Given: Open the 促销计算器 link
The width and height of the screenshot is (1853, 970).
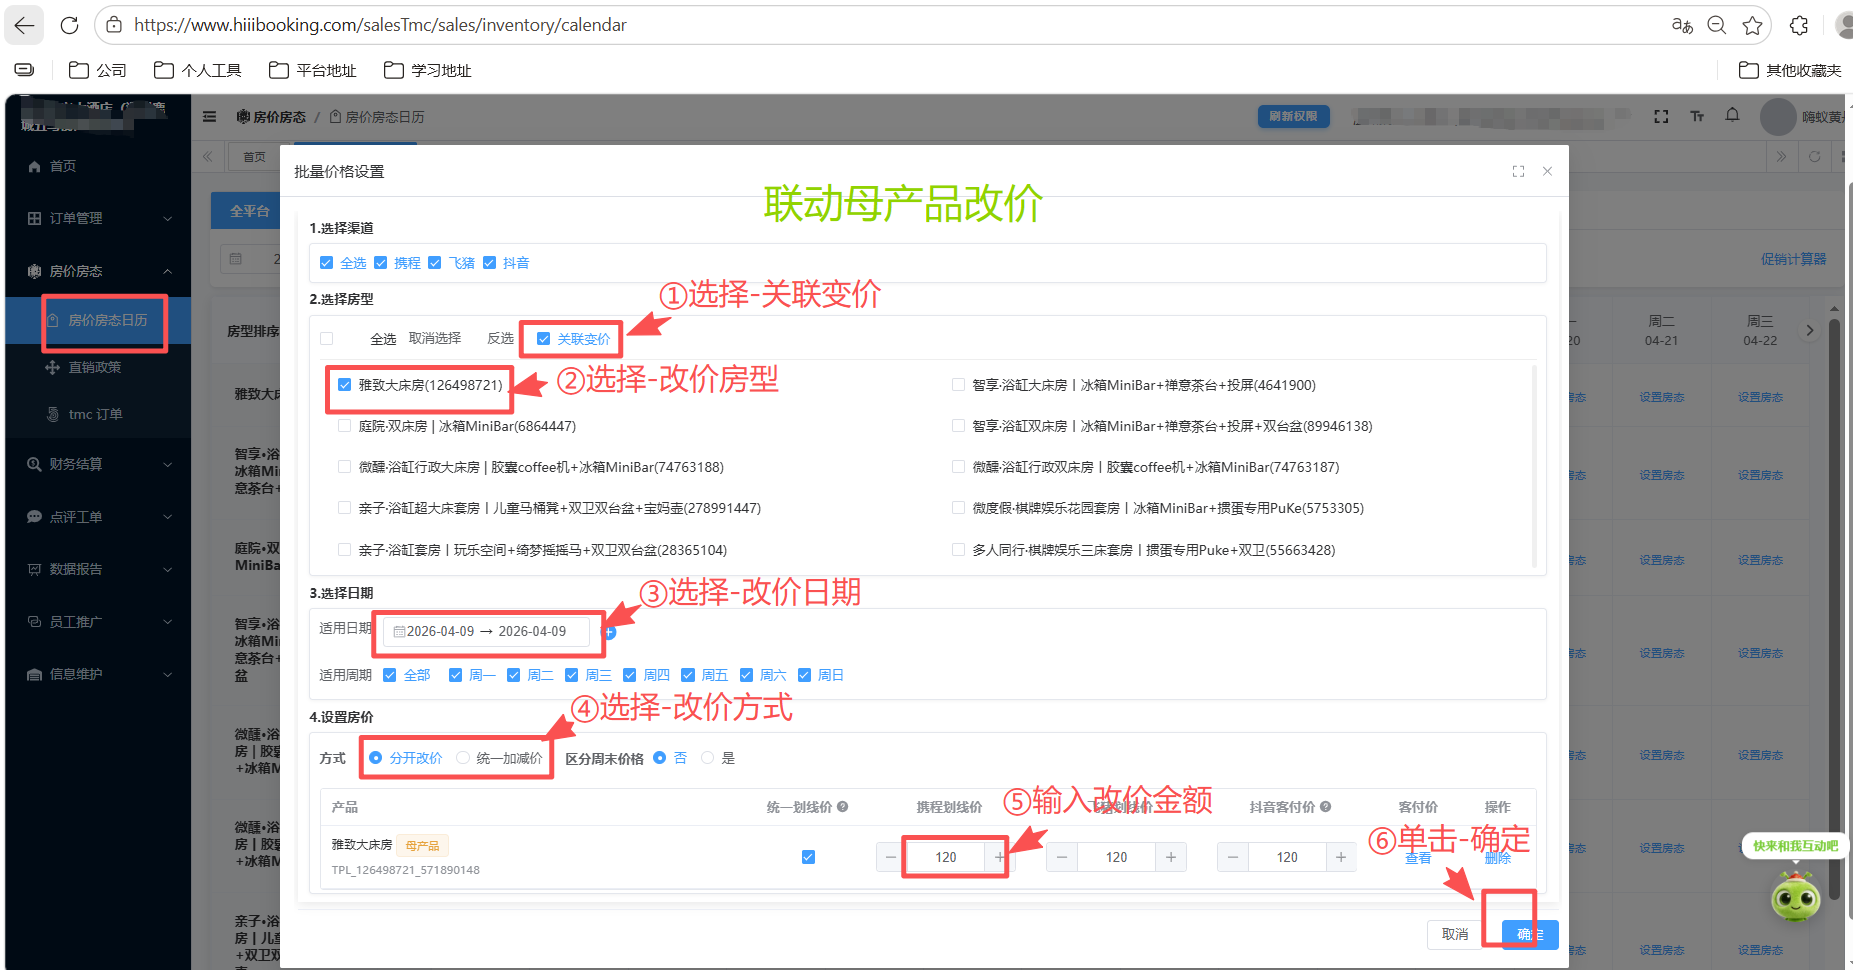Looking at the screenshot, I should point(1793,258).
